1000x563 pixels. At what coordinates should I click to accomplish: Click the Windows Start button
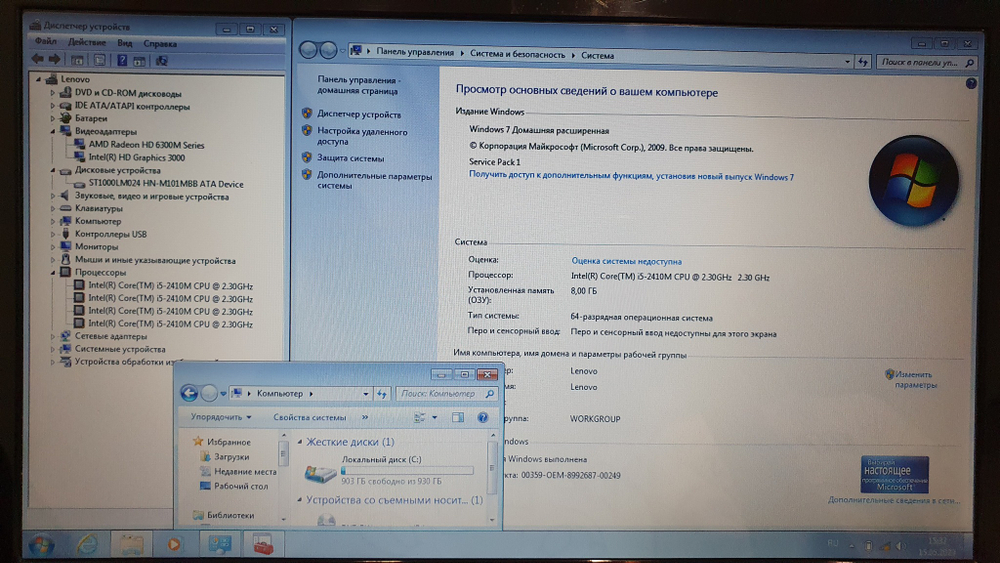[x=42, y=545]
